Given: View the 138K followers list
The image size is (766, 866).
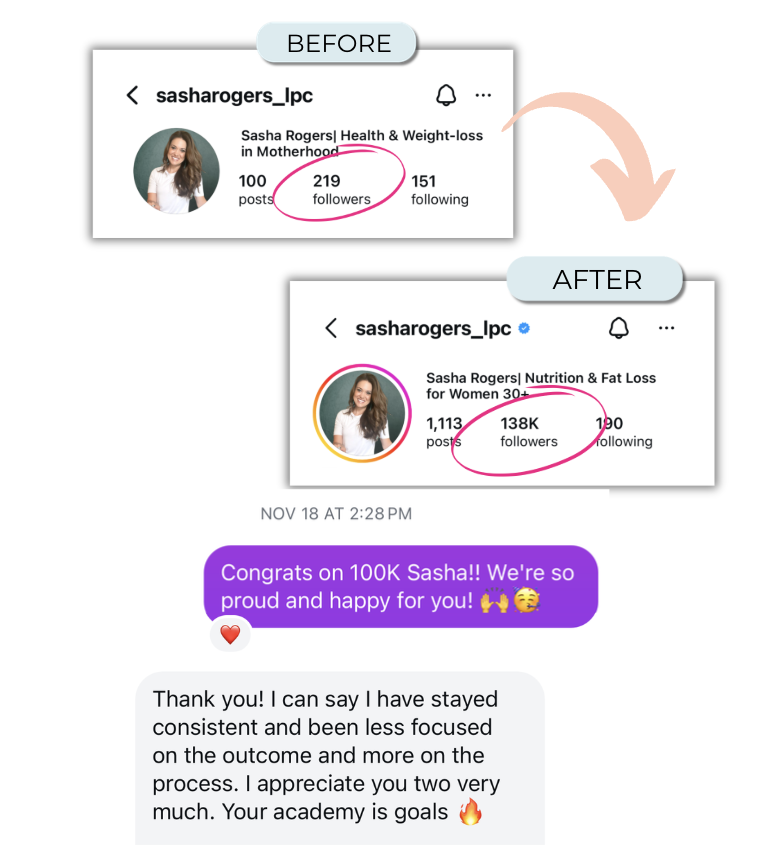Looking at the screenshot, I should coord(529,432).
